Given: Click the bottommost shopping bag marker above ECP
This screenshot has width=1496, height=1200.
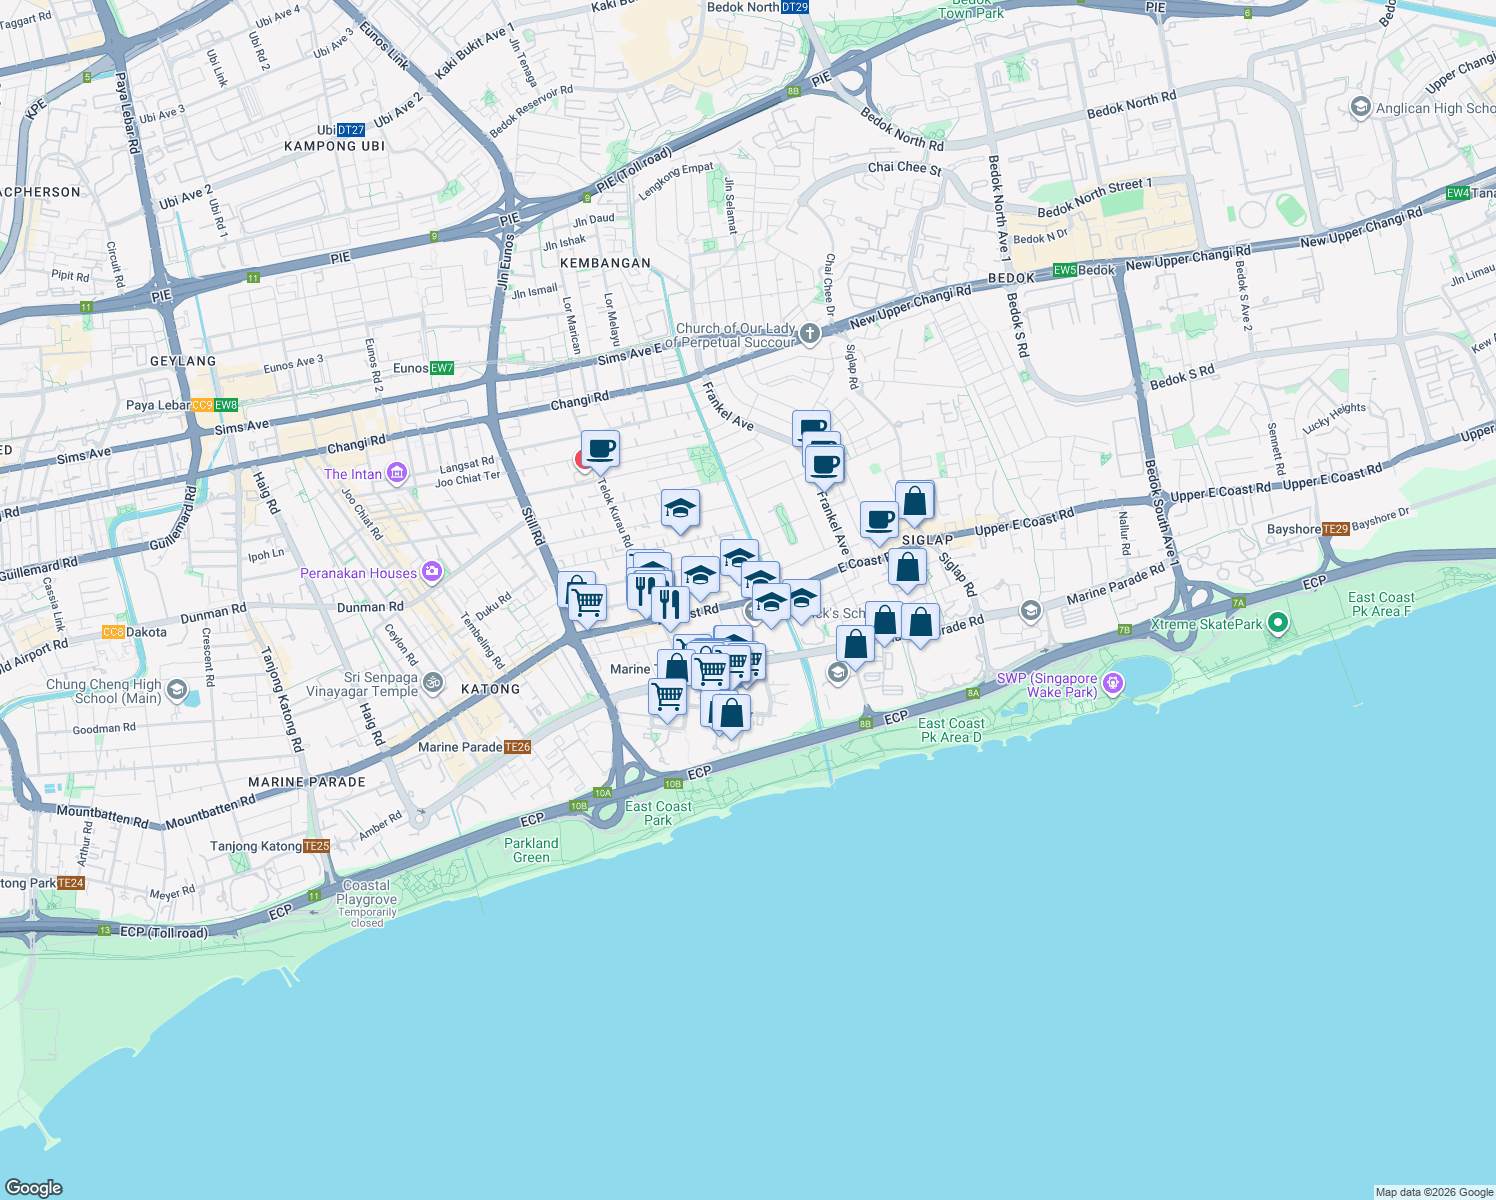Looking at the screenshot, I should [x=732, y=714].
